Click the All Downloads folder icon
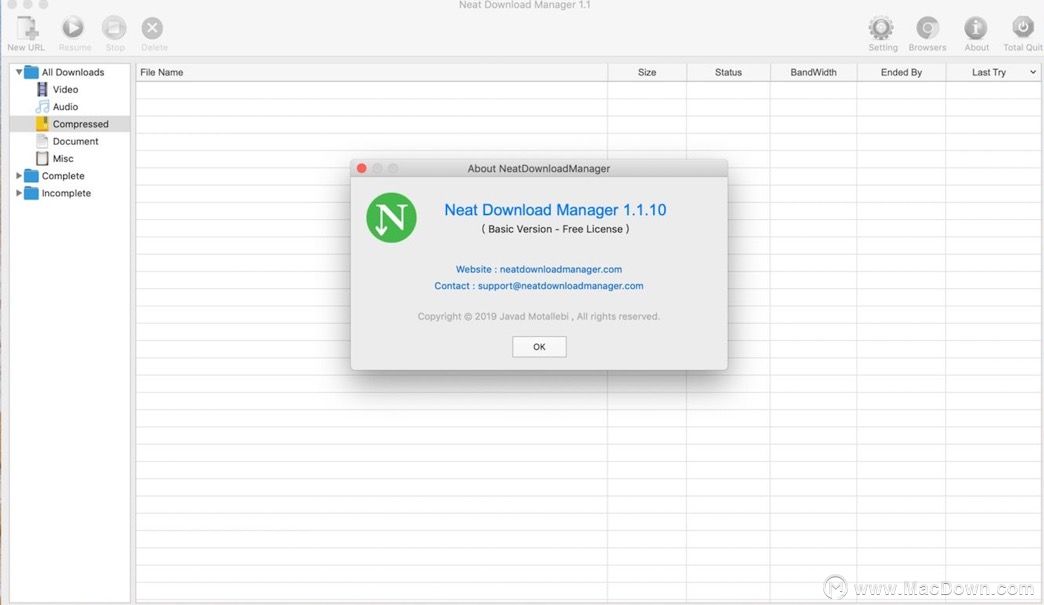The width and height of the screenshot is (1044, 605). (31, 72)
